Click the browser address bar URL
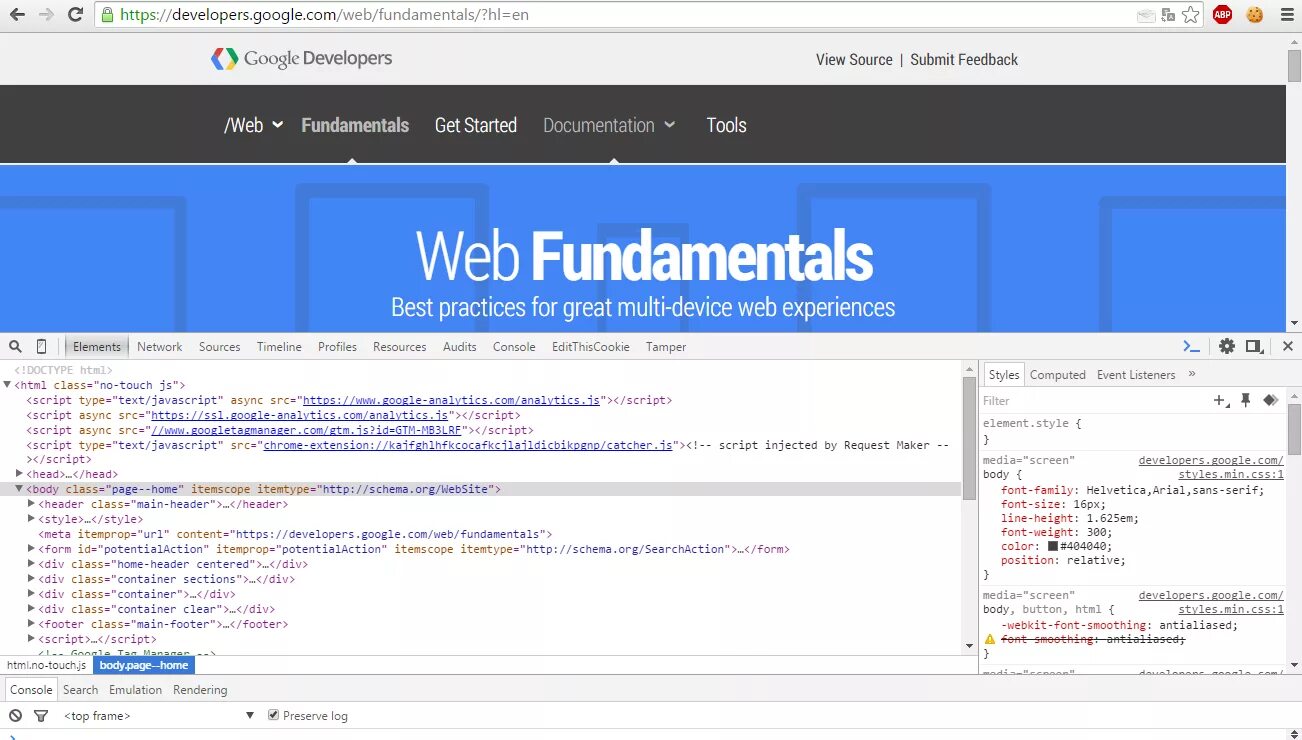Image resolution: width=1302 pixels, height=740 pixels. coord(325,15)
